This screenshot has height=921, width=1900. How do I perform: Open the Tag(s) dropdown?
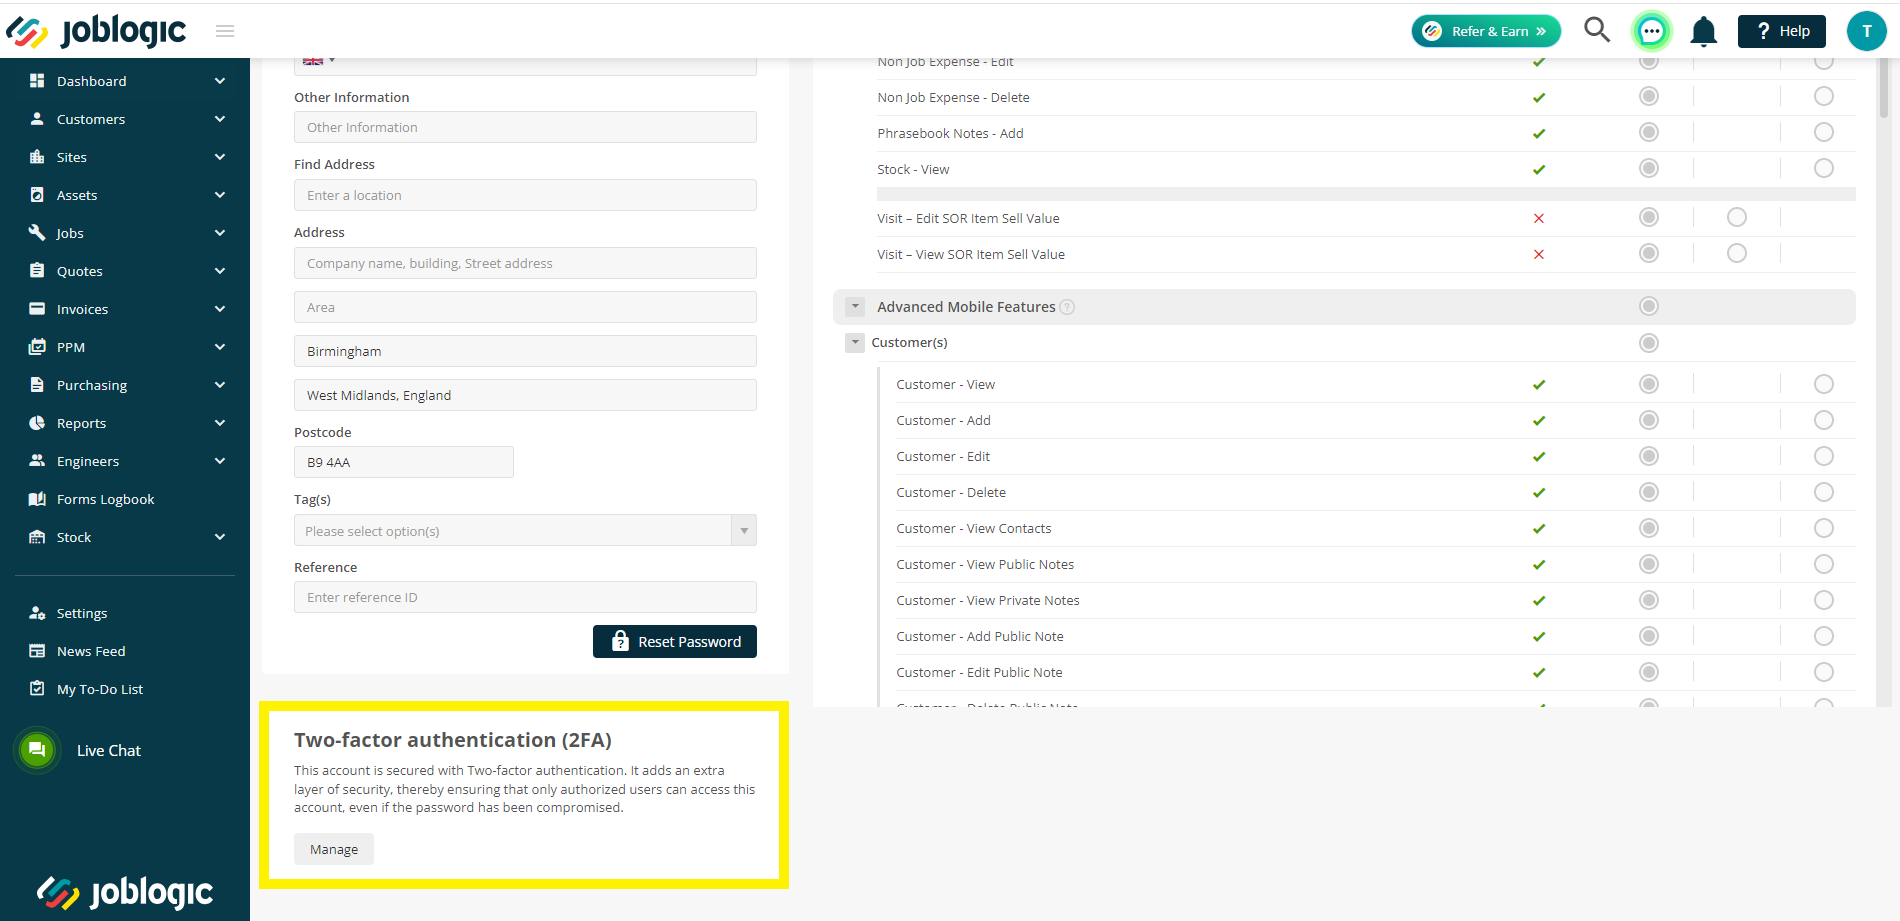[x=525, y=530]
